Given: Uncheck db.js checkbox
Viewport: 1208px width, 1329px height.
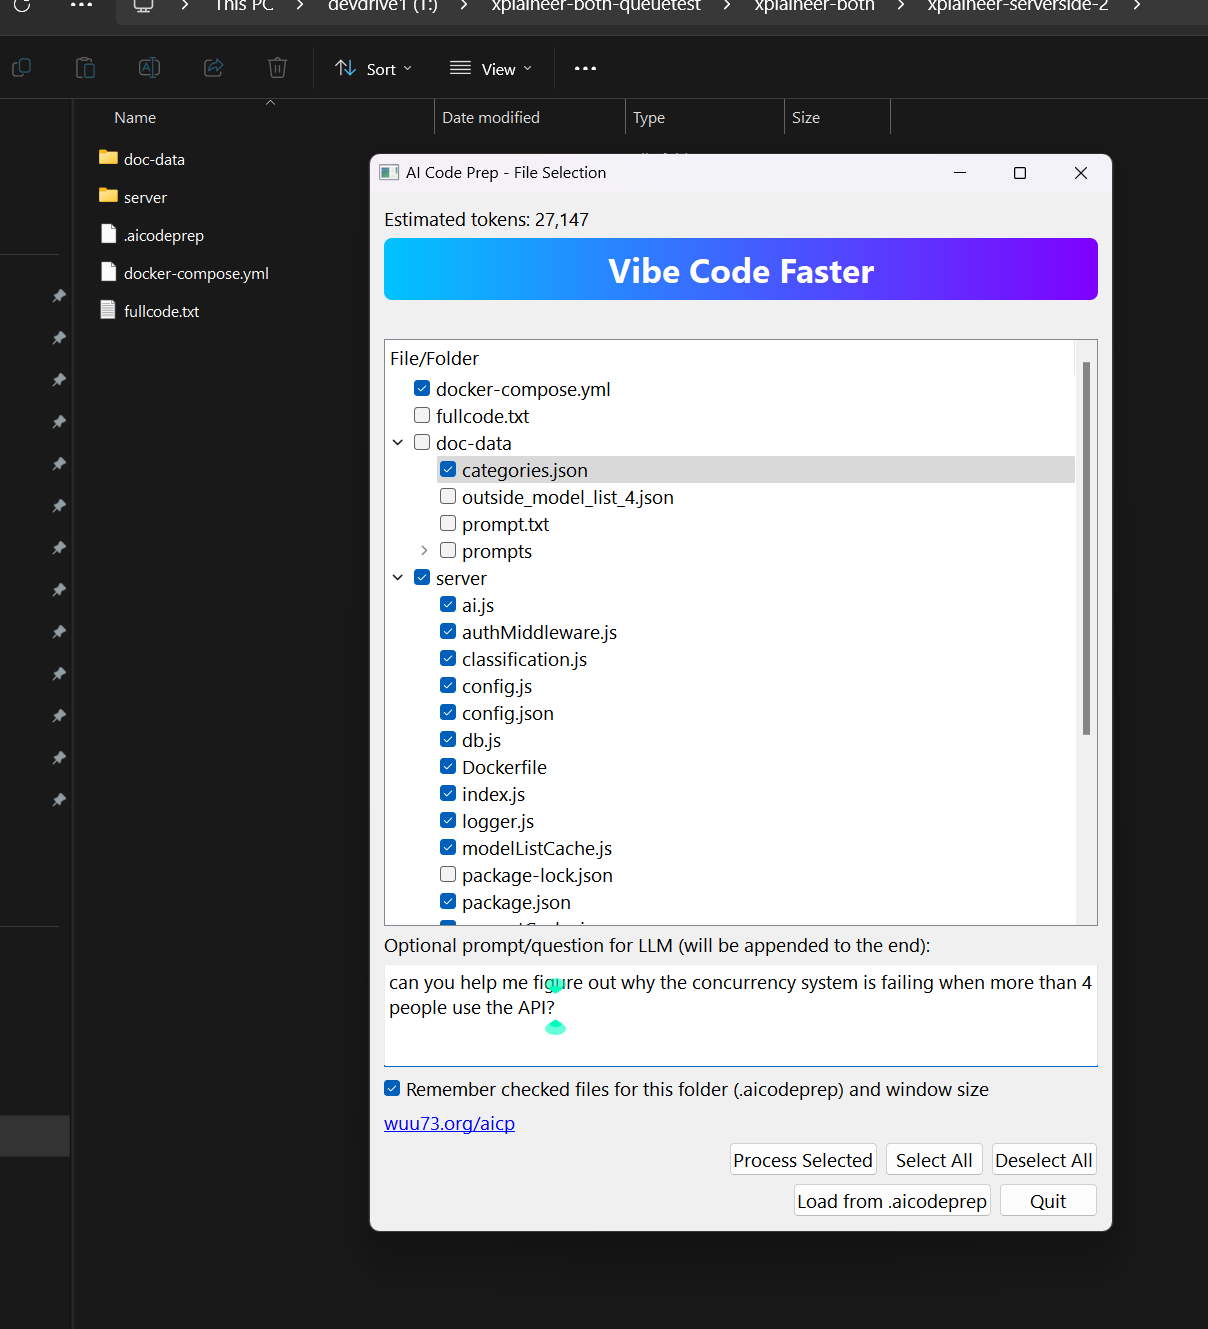Looking at the screenshot, I should [448, 739].
